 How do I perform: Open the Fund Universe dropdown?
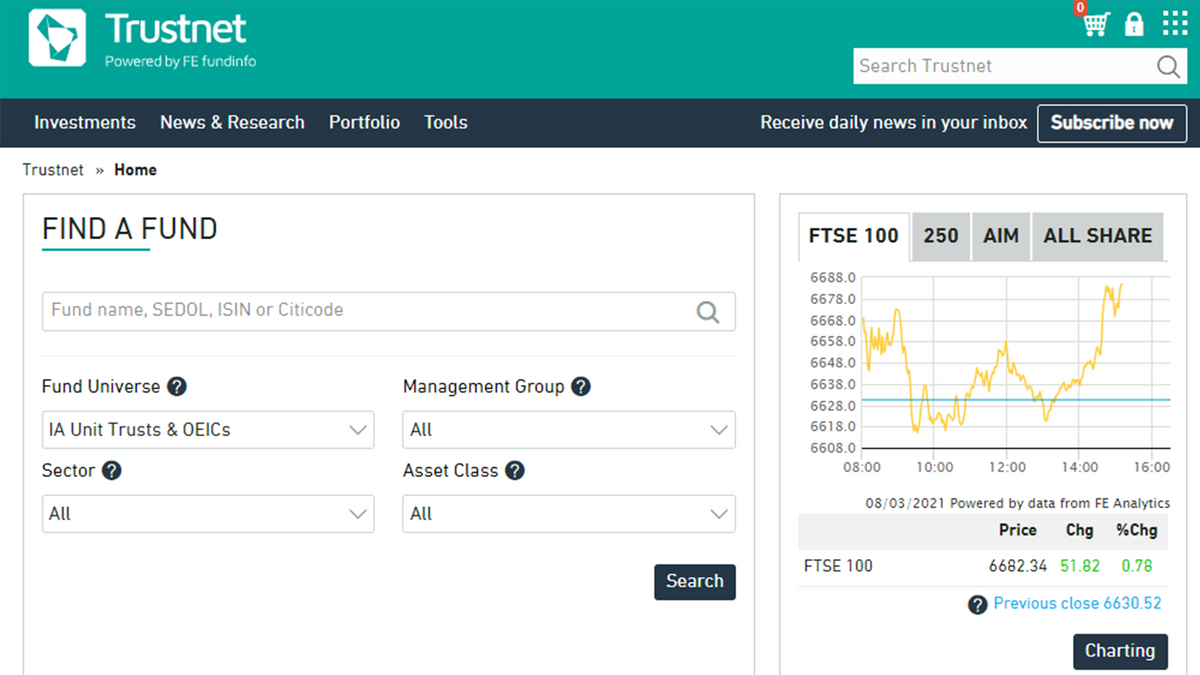tap(208, 430)
